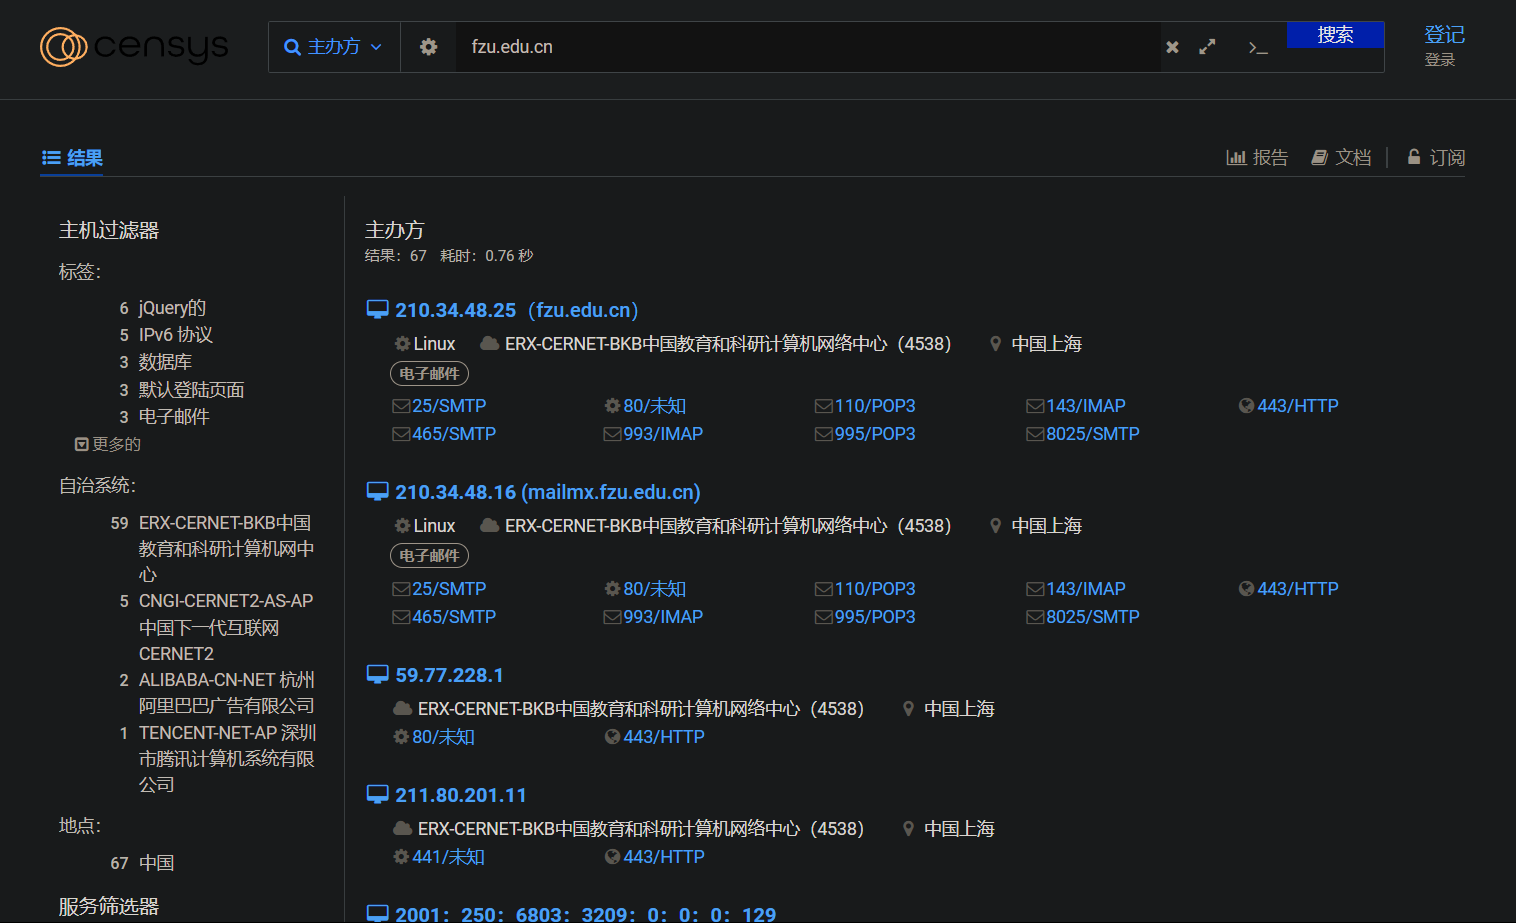
Task: Open 110/POP3 service of 210.34.48.25
Action: coord(865,406)
